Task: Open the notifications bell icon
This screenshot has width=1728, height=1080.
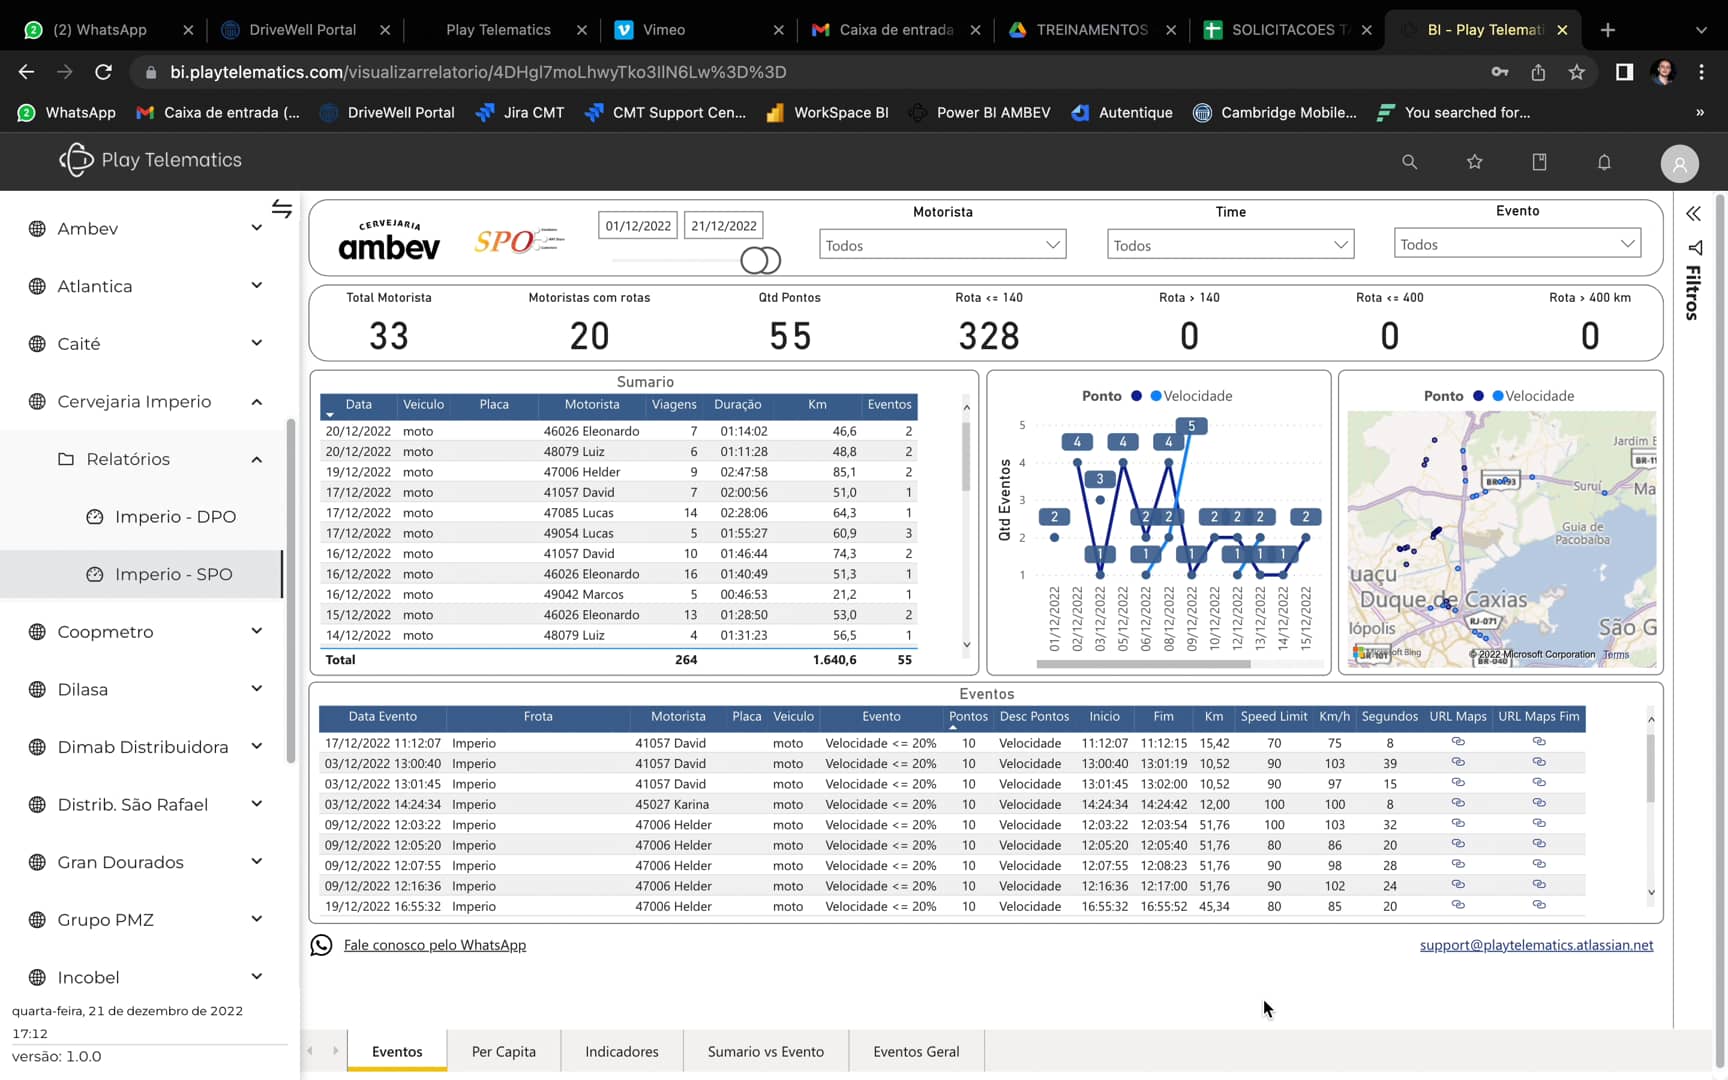Action: click(1604, 162)
